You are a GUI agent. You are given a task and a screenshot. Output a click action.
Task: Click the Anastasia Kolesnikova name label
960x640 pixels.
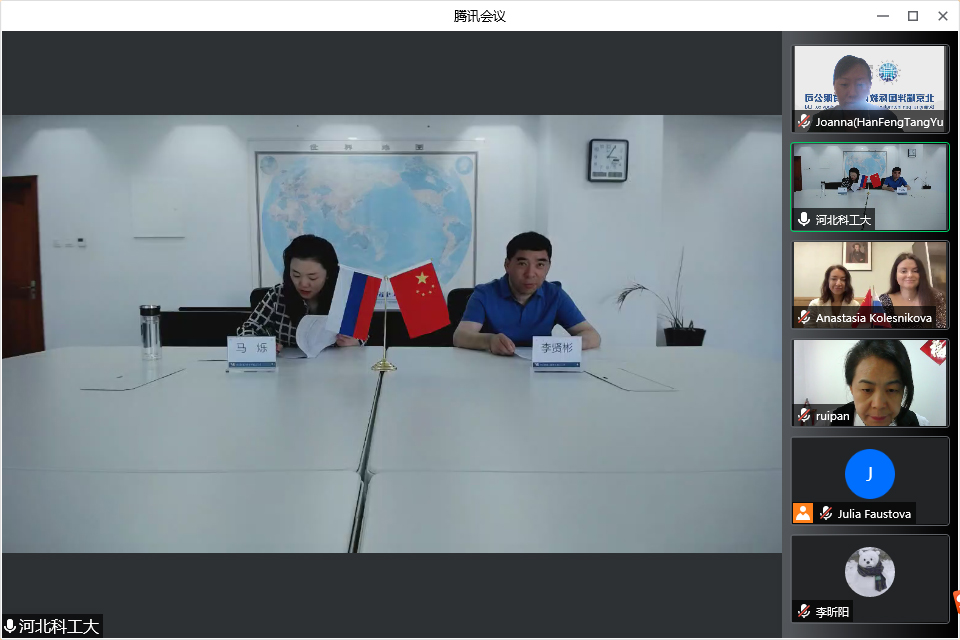[873, 318]
